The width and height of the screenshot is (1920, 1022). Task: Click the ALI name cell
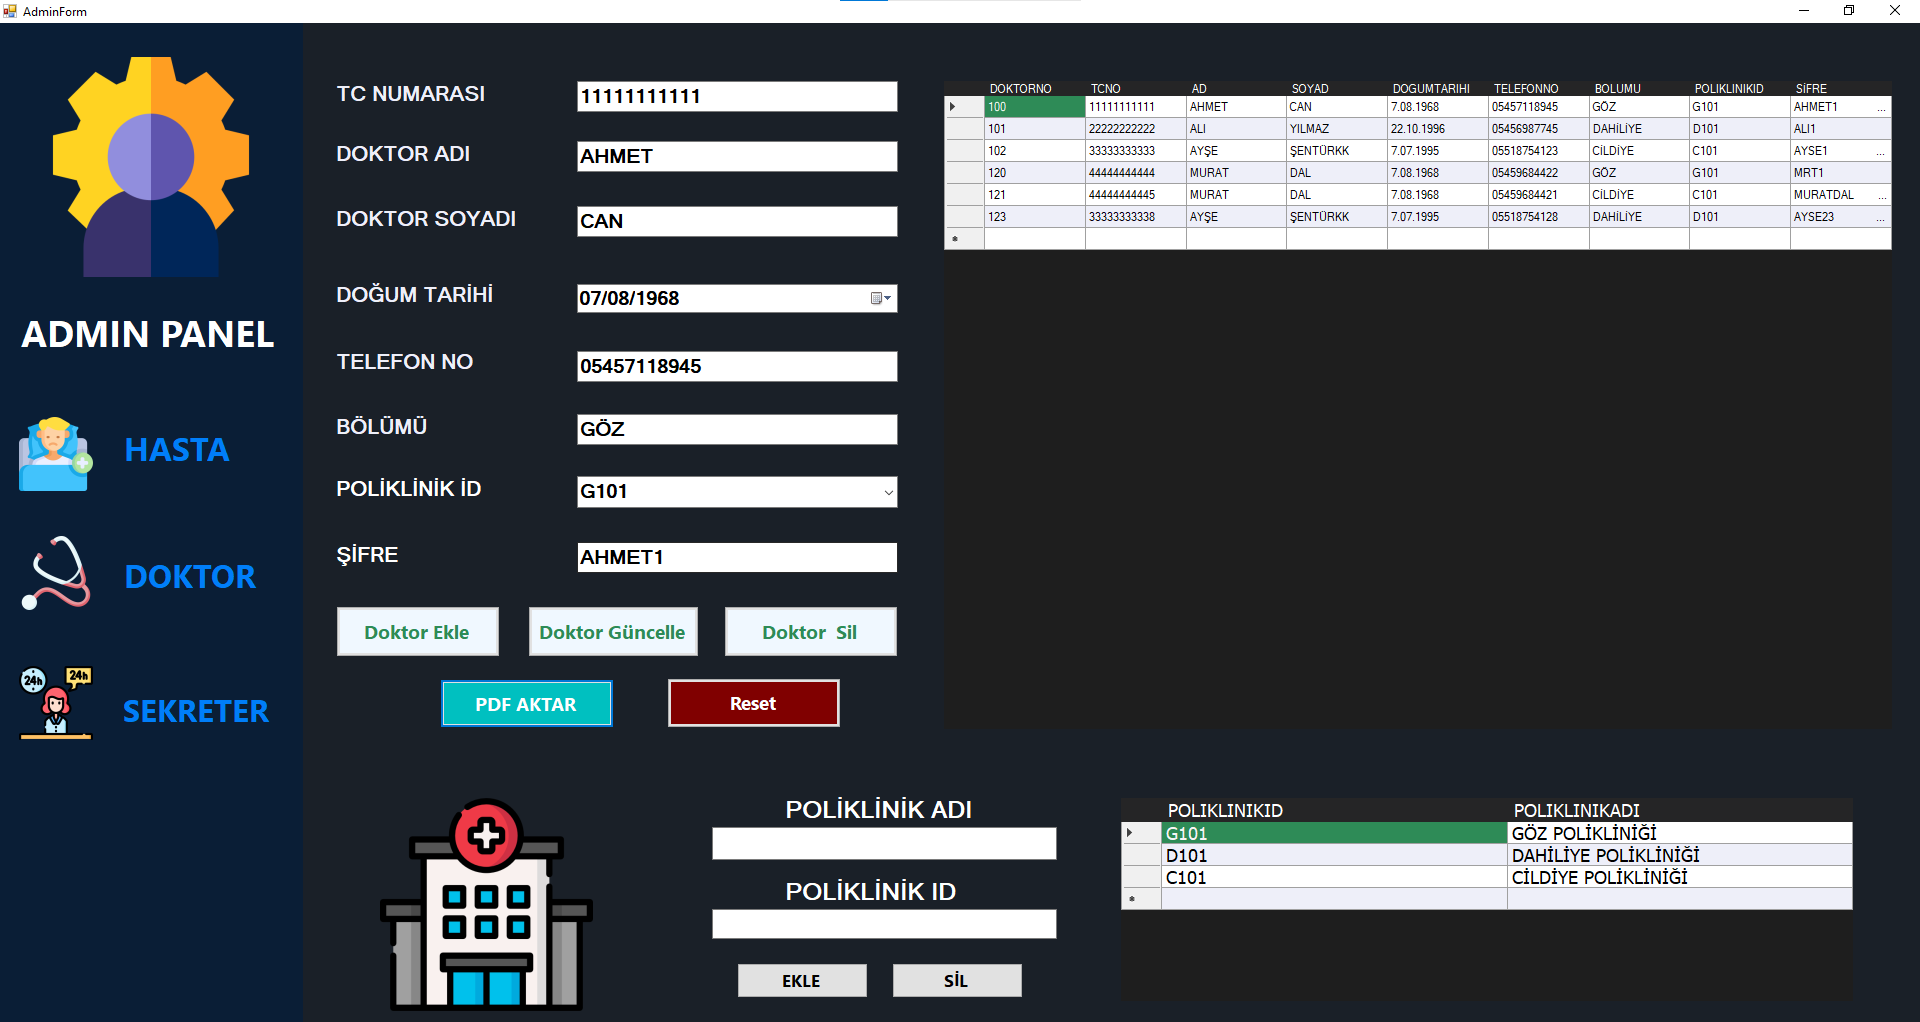coord(1237,129)
